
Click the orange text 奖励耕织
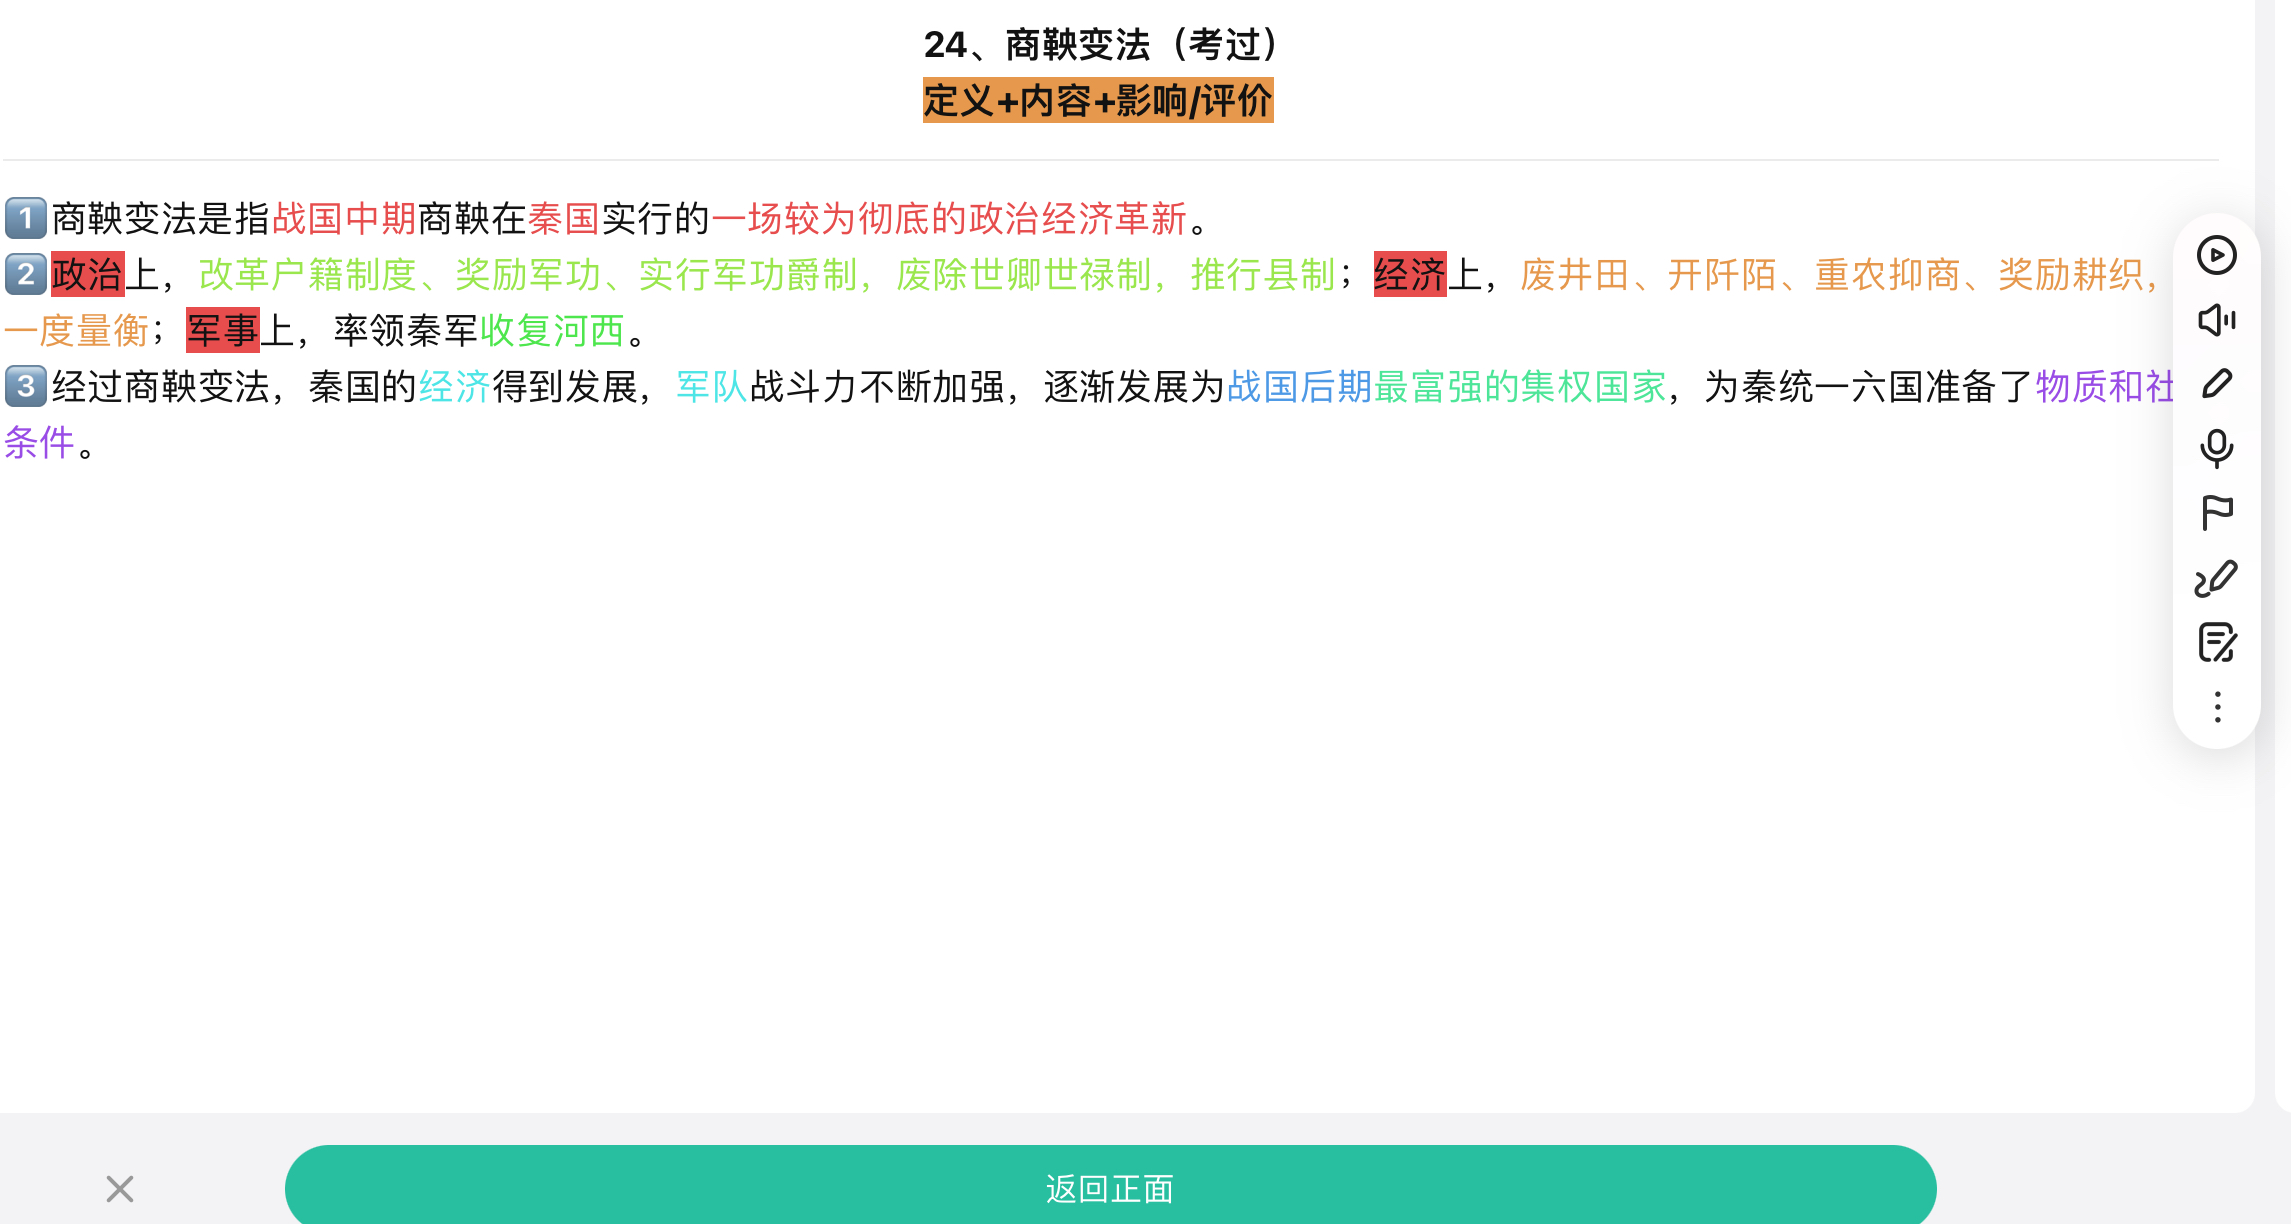(2071, 274)
